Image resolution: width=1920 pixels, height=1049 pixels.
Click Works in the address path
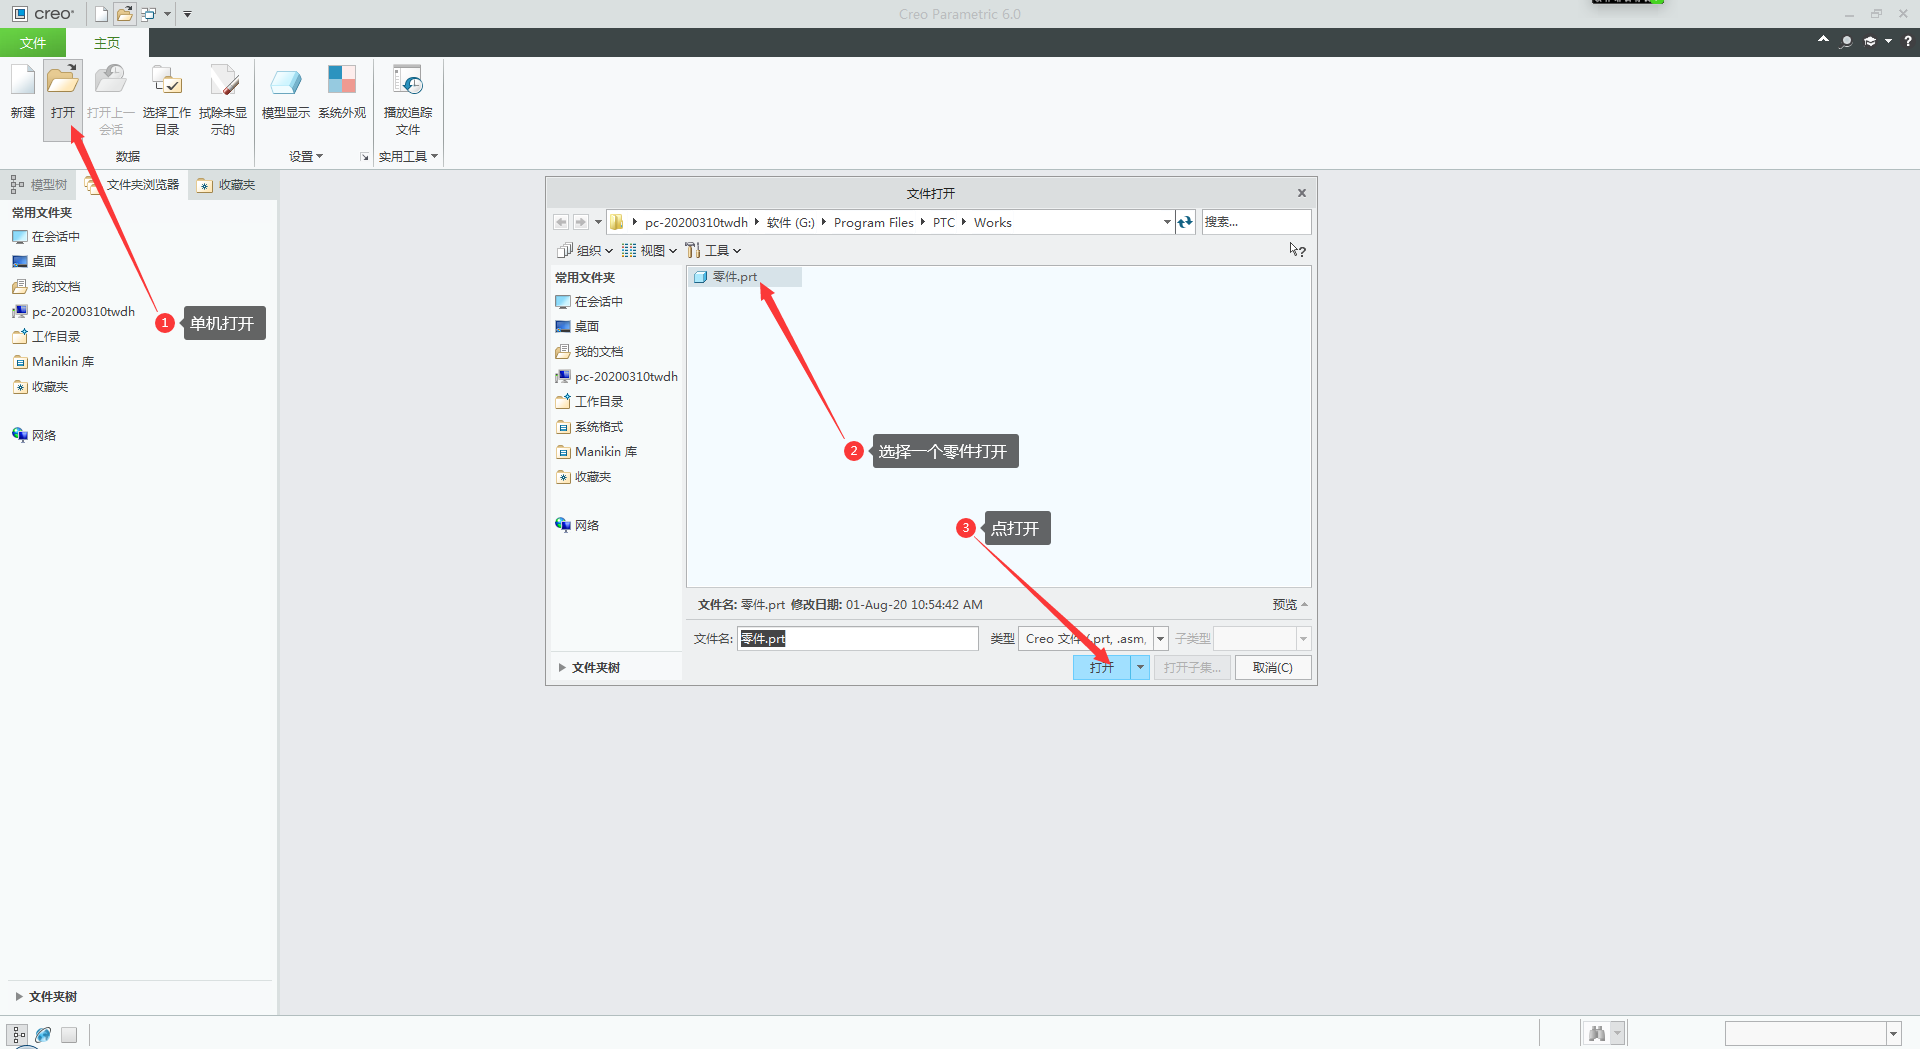993,223
